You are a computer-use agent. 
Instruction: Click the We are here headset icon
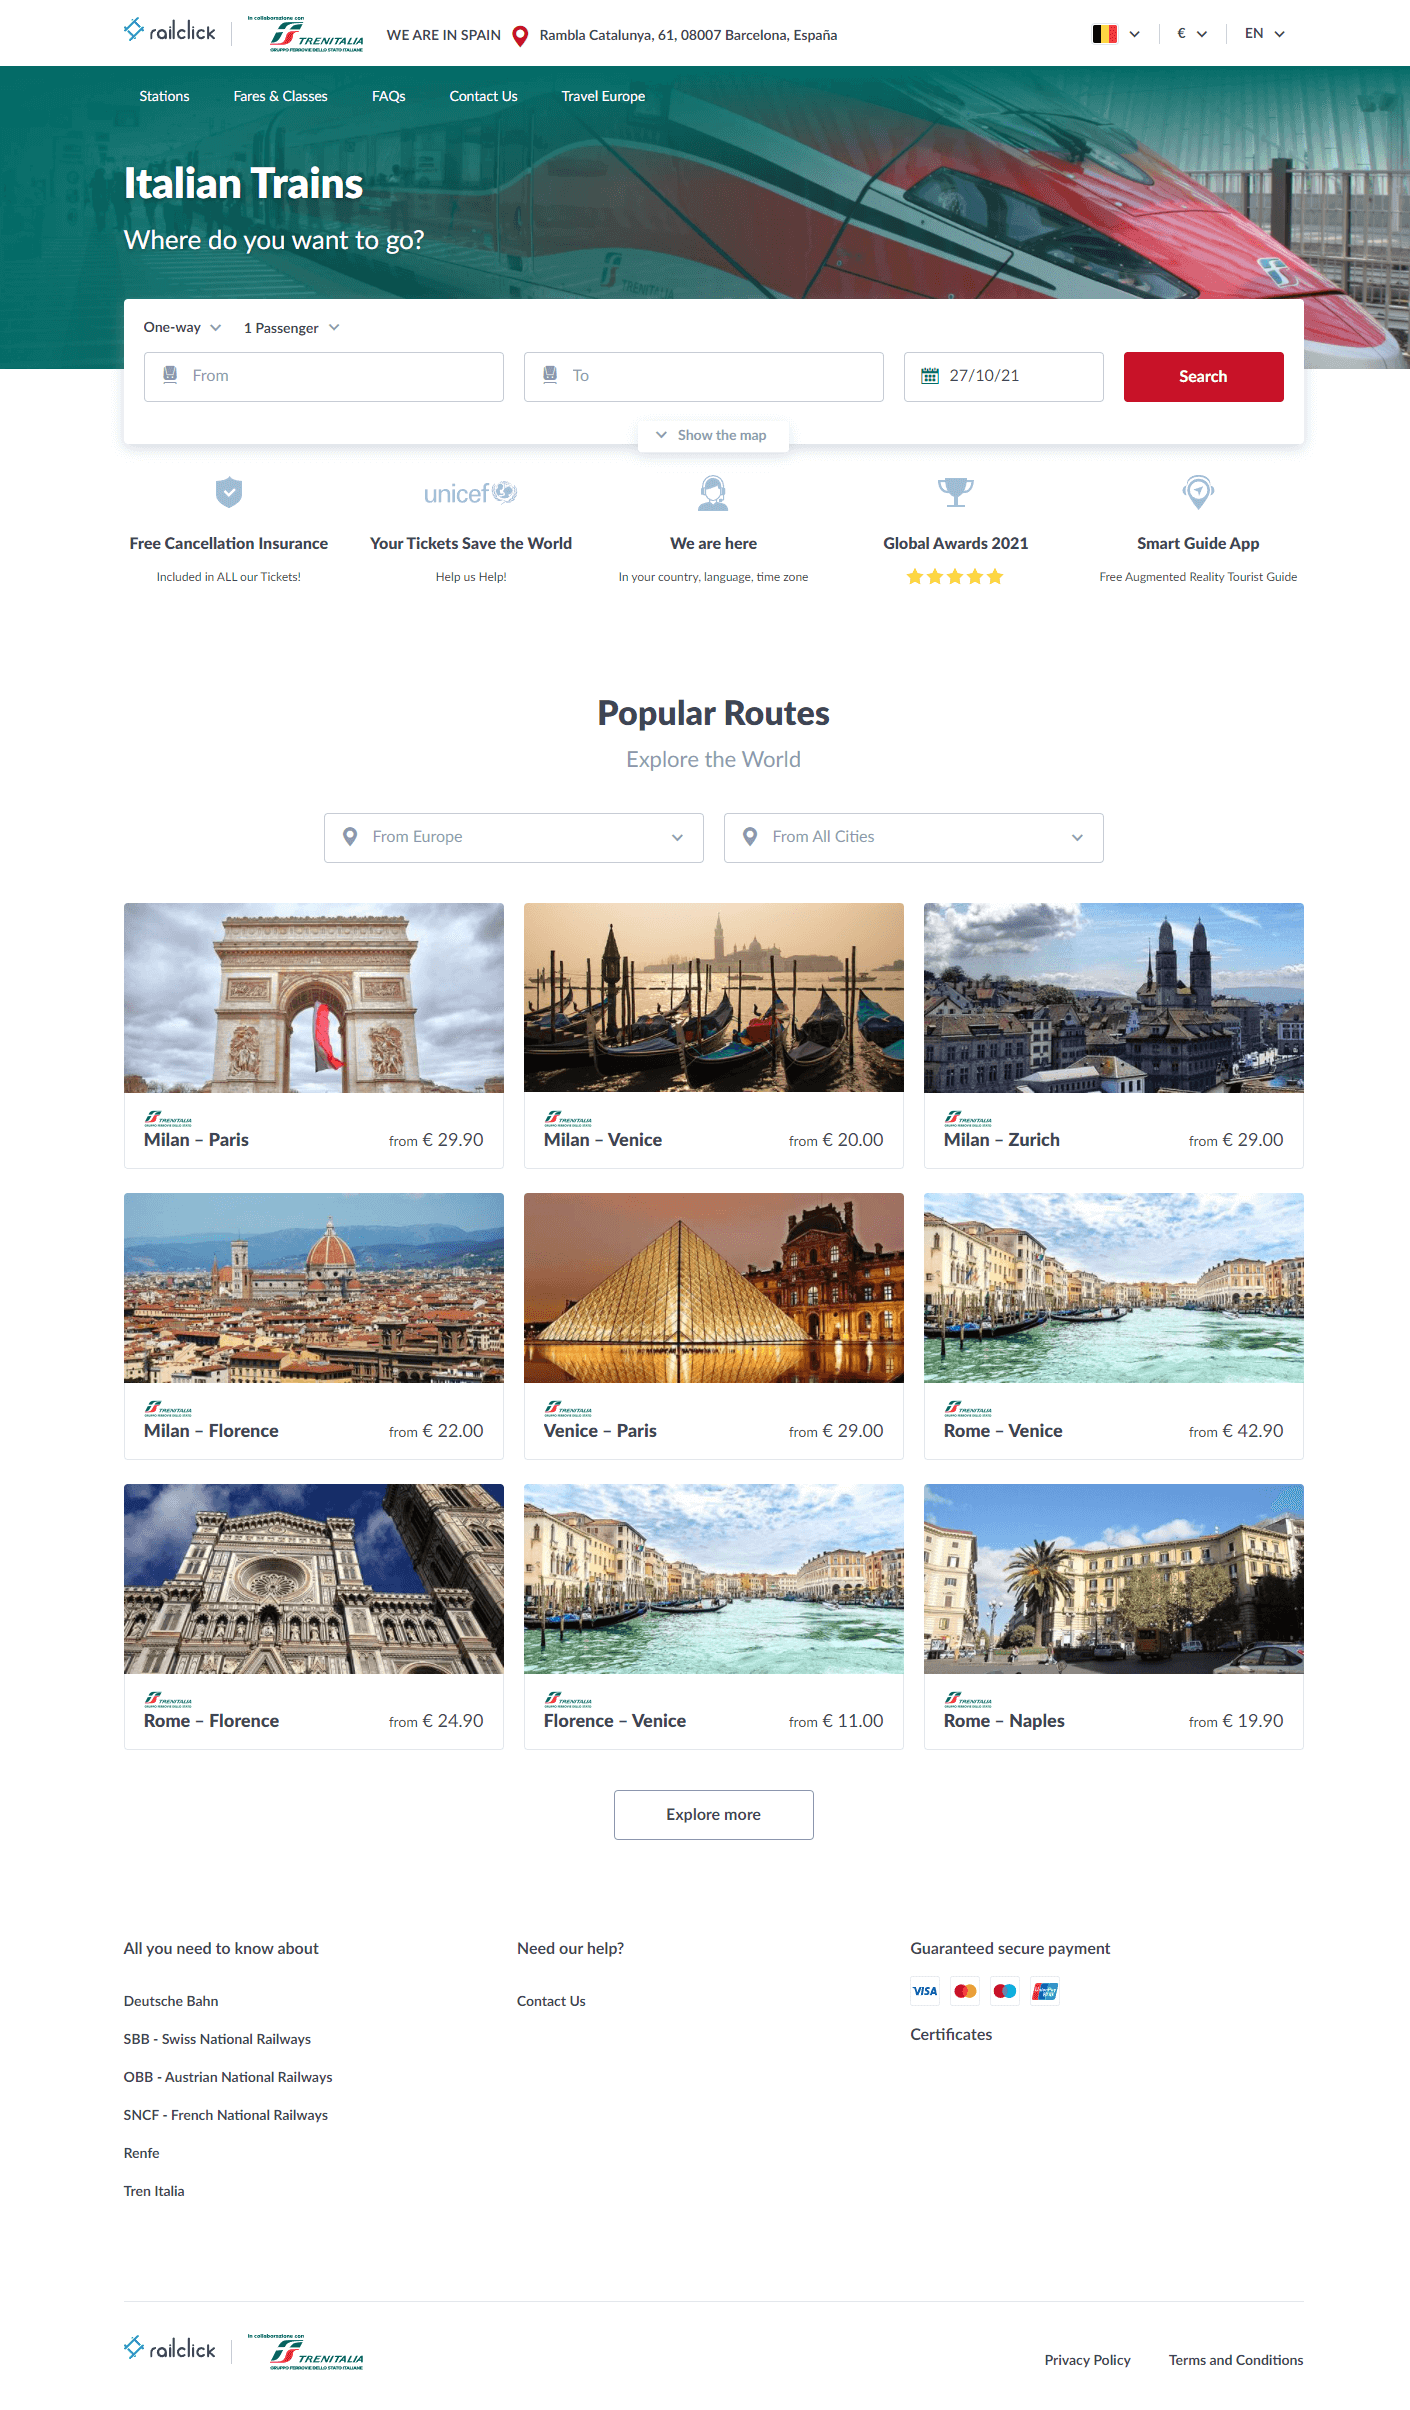pyautogui.click(x=713, y=492)
